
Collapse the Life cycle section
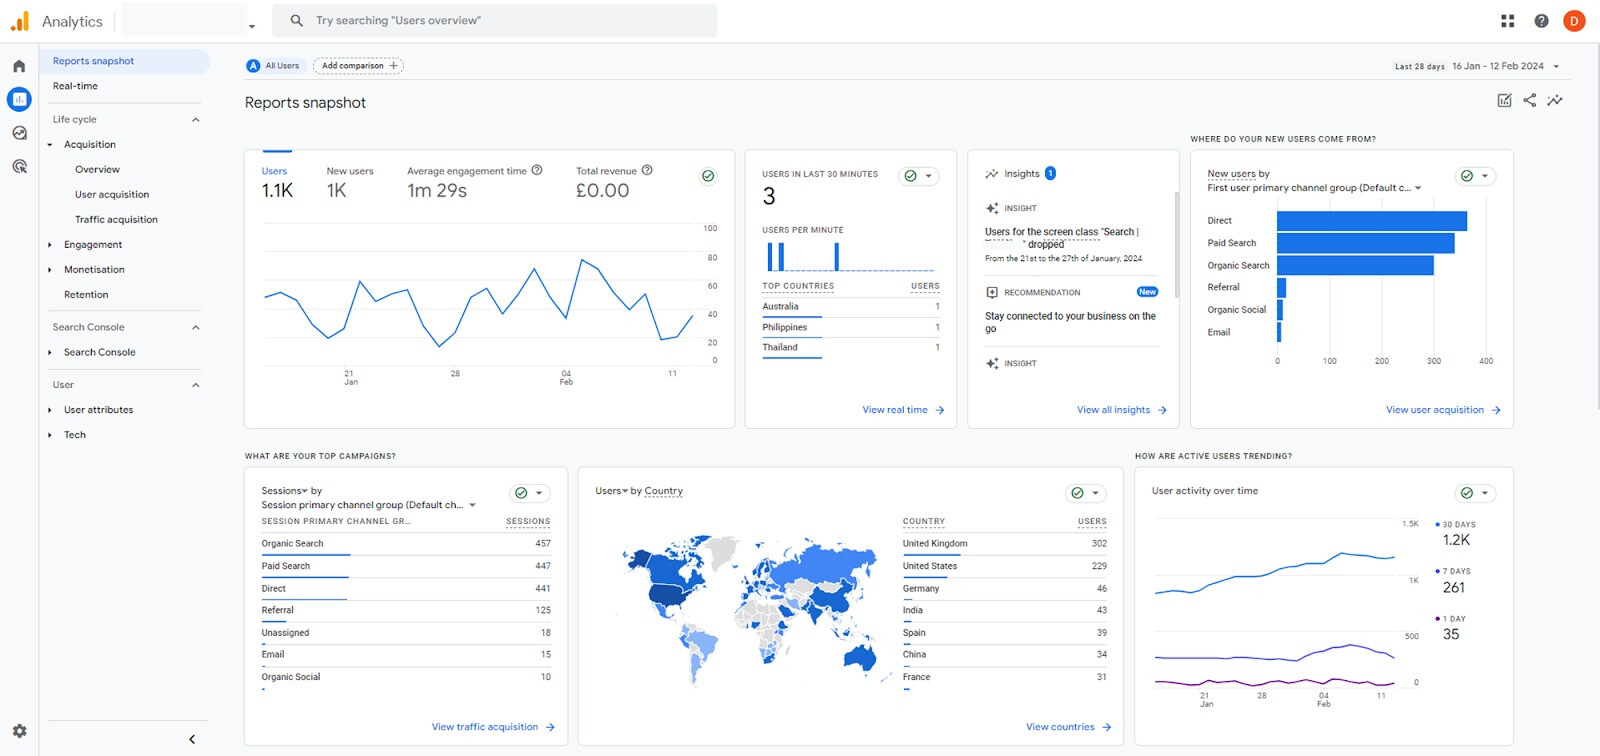196,120
